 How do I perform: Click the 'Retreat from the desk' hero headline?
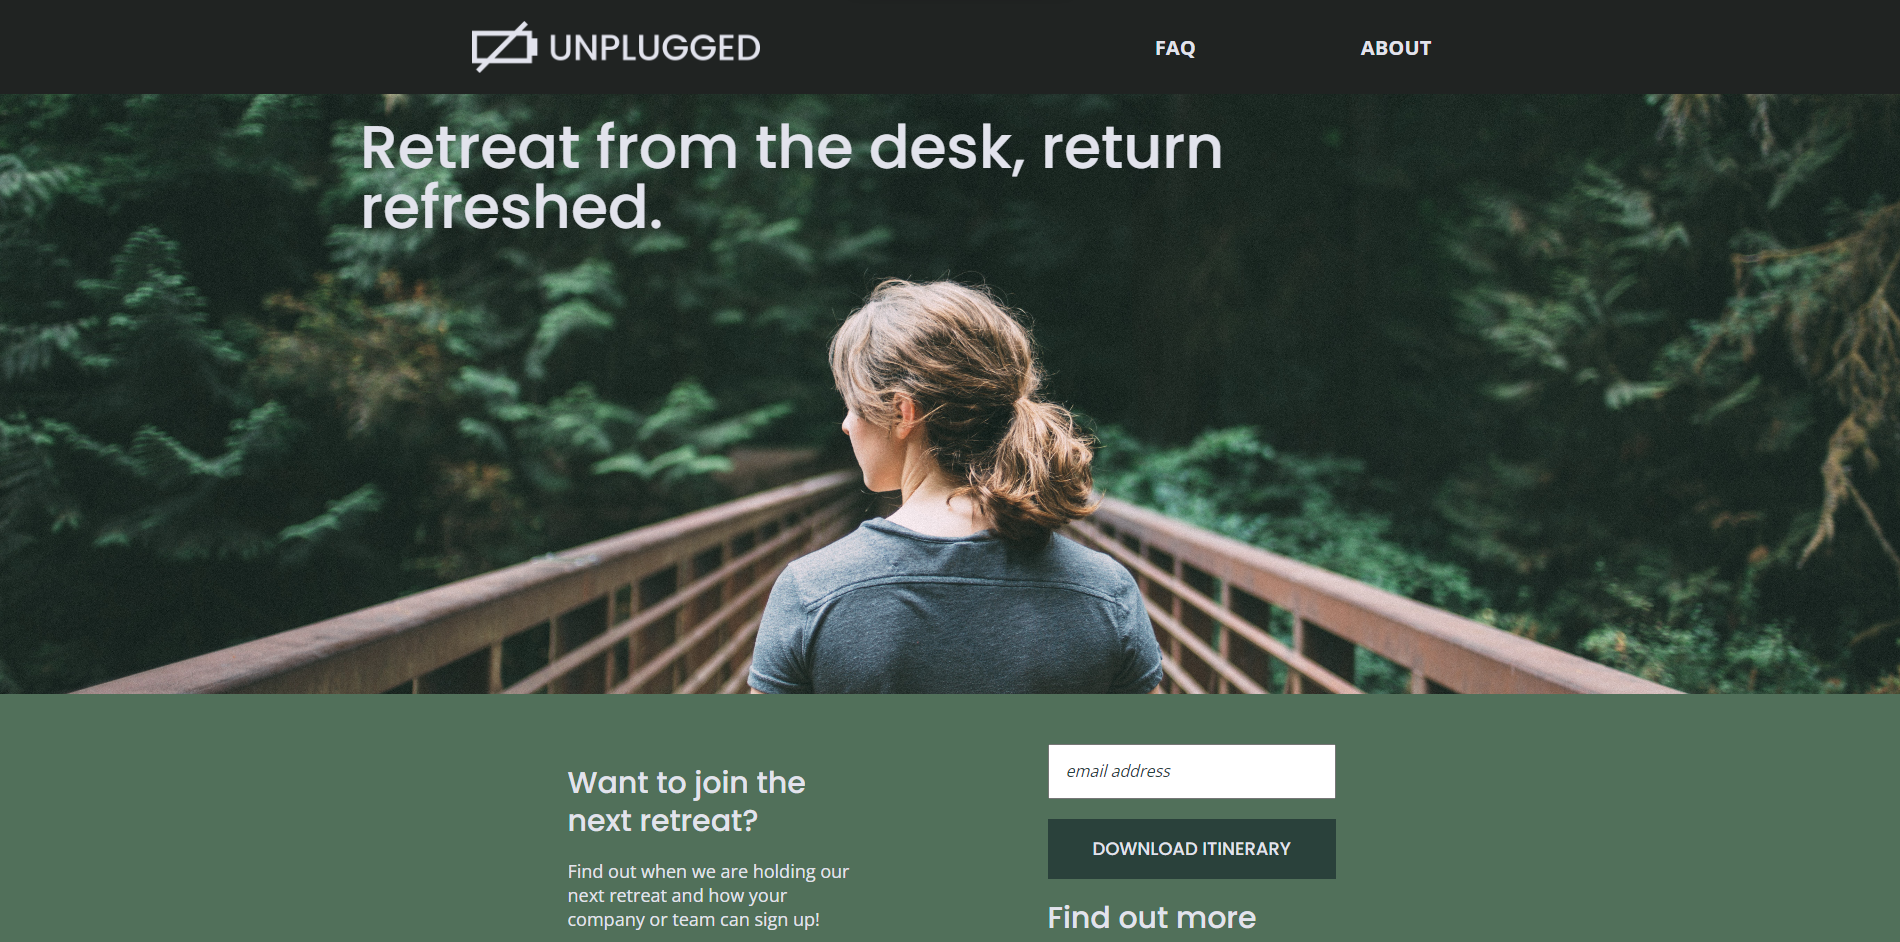pos(791,177)
